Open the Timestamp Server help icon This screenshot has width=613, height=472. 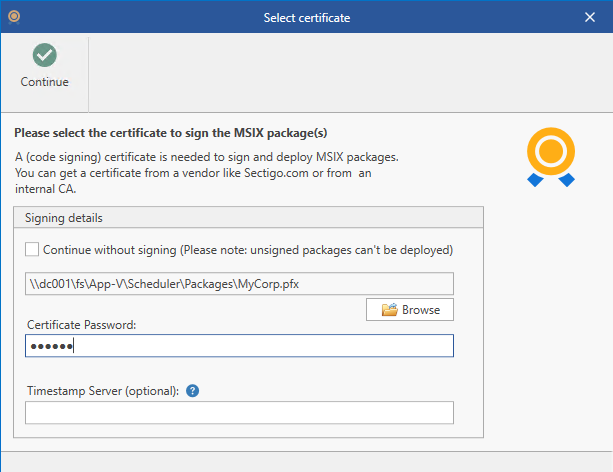coord(193,390)
